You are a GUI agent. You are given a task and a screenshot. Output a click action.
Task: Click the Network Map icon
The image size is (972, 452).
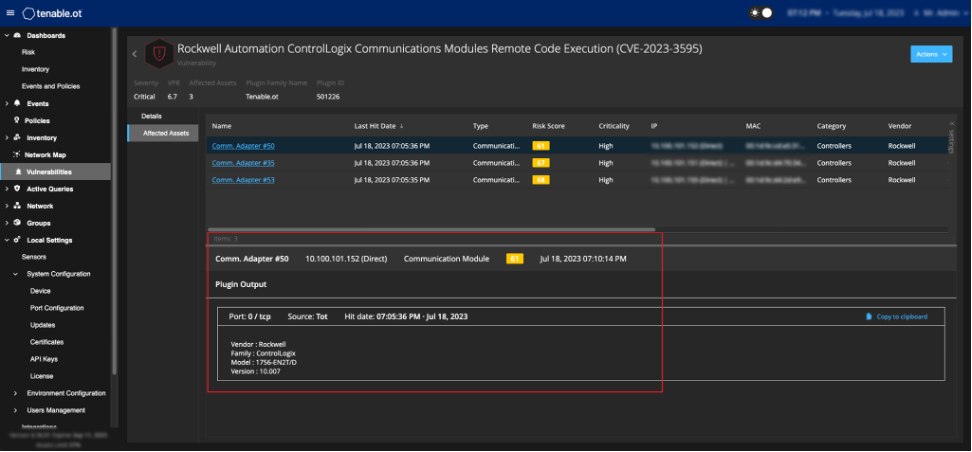pos(17,154)
